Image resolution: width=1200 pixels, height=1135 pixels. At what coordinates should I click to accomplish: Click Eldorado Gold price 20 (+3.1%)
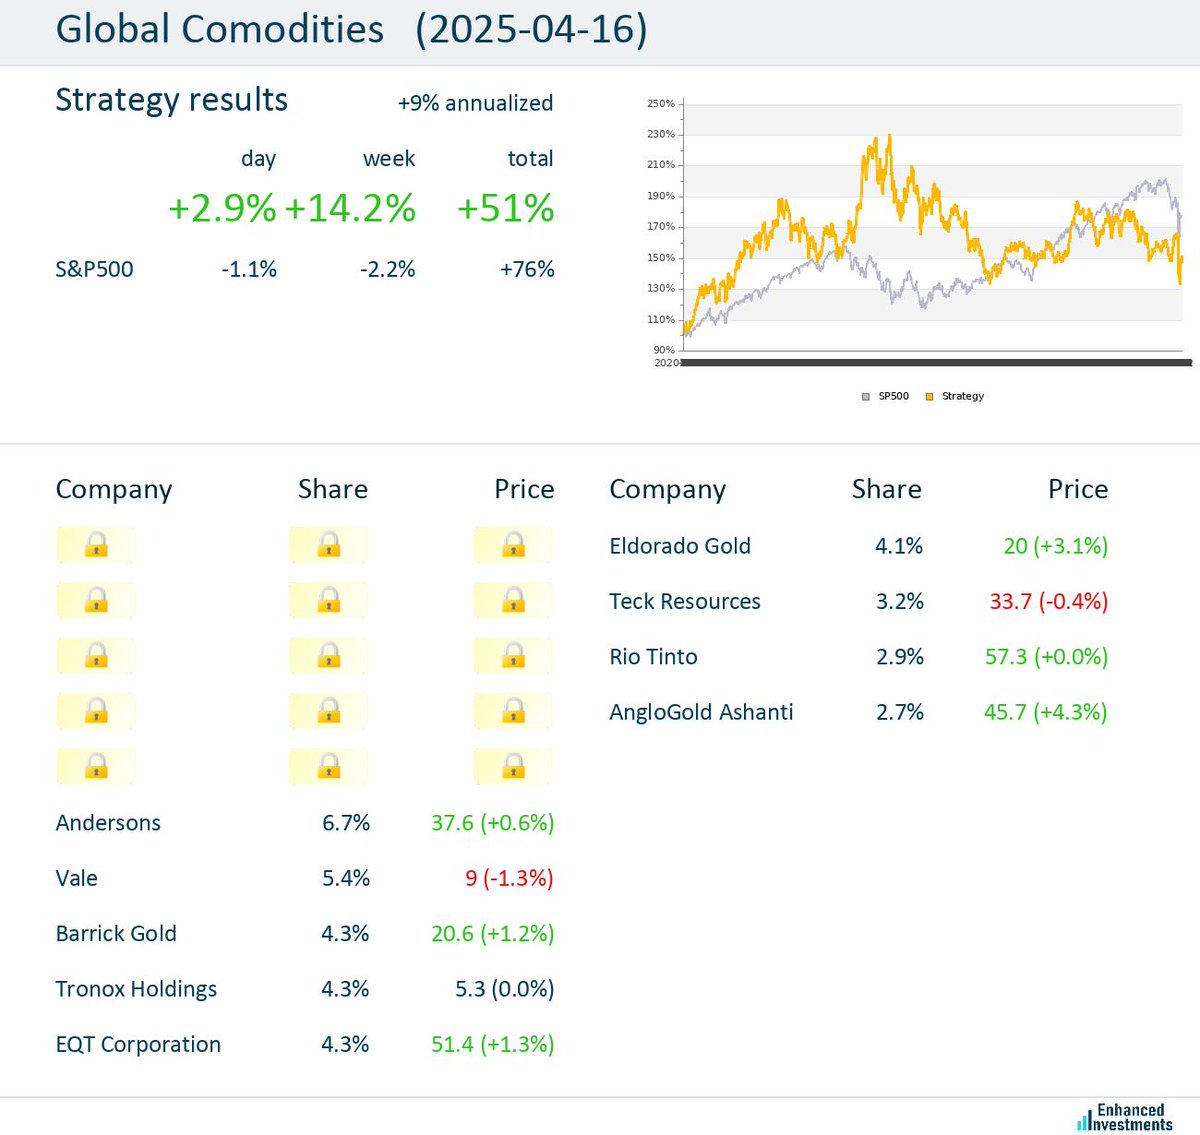1055,546
